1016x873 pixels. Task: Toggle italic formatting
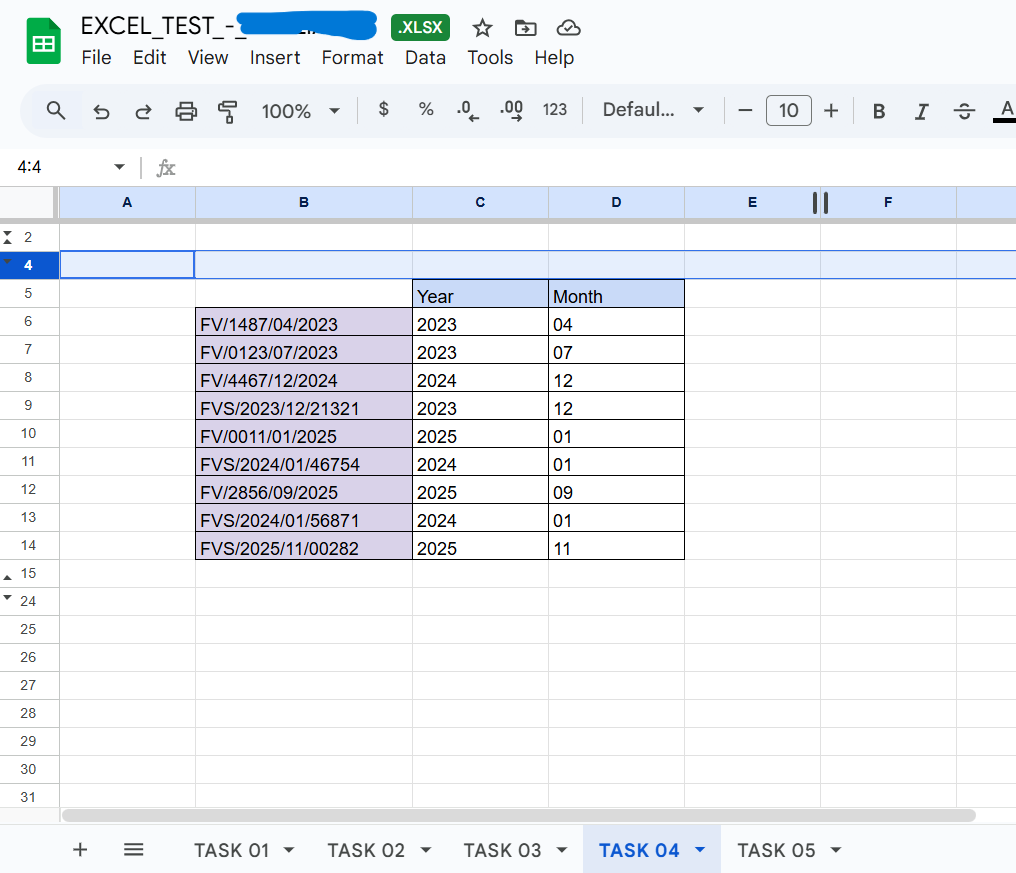tap(921, 111)
